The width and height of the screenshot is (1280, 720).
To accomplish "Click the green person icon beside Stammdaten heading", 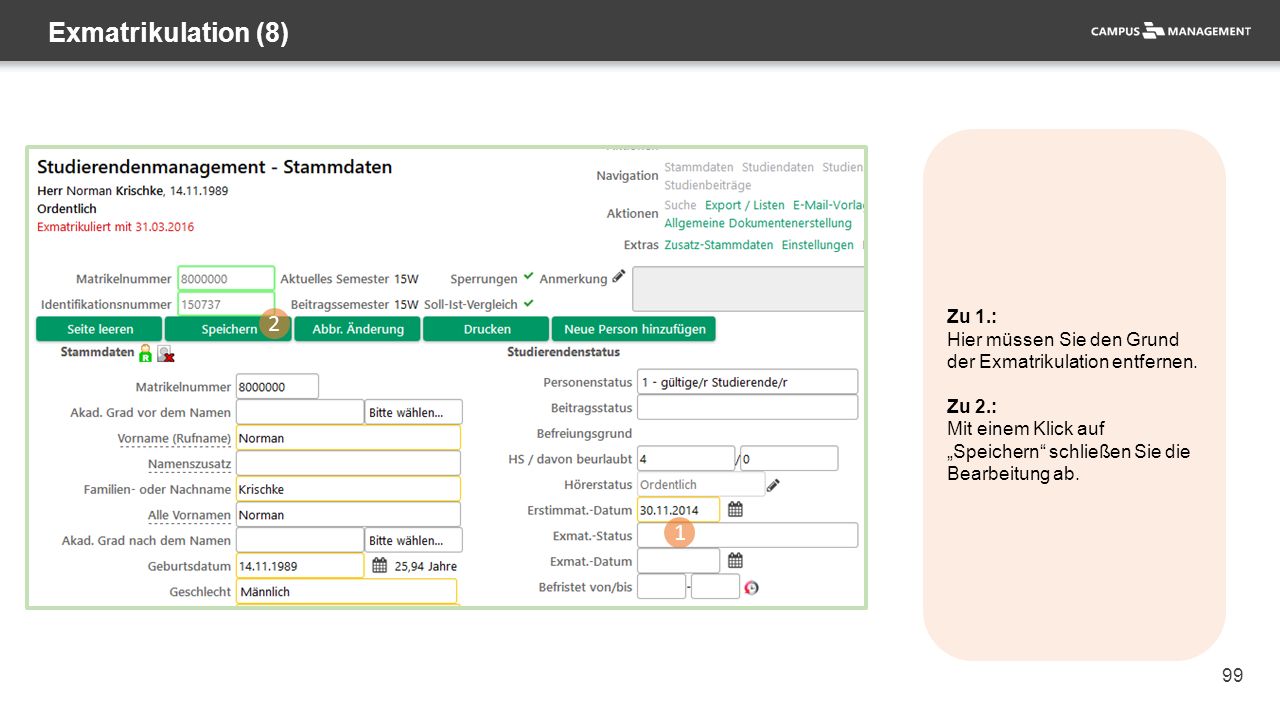I will point(146,353).
